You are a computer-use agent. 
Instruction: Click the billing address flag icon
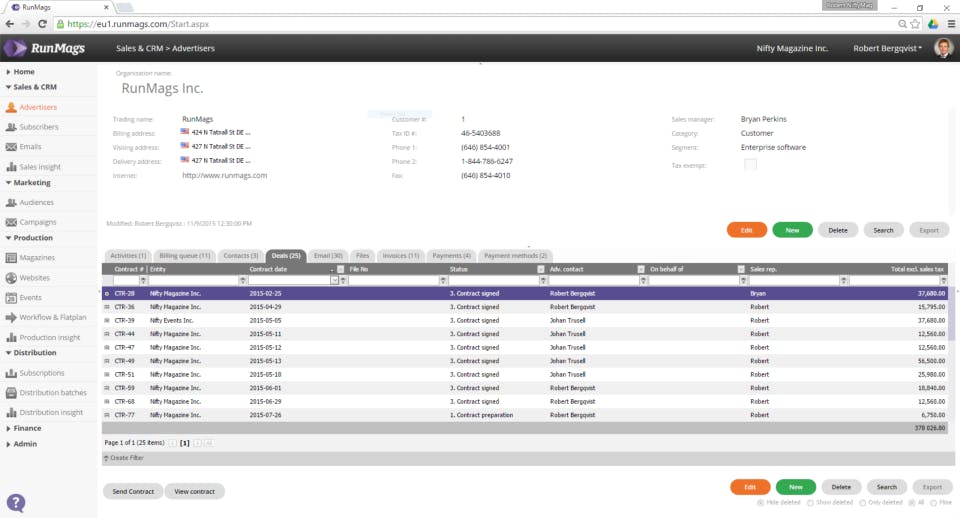pyautogui.click(x=185, y=132)
